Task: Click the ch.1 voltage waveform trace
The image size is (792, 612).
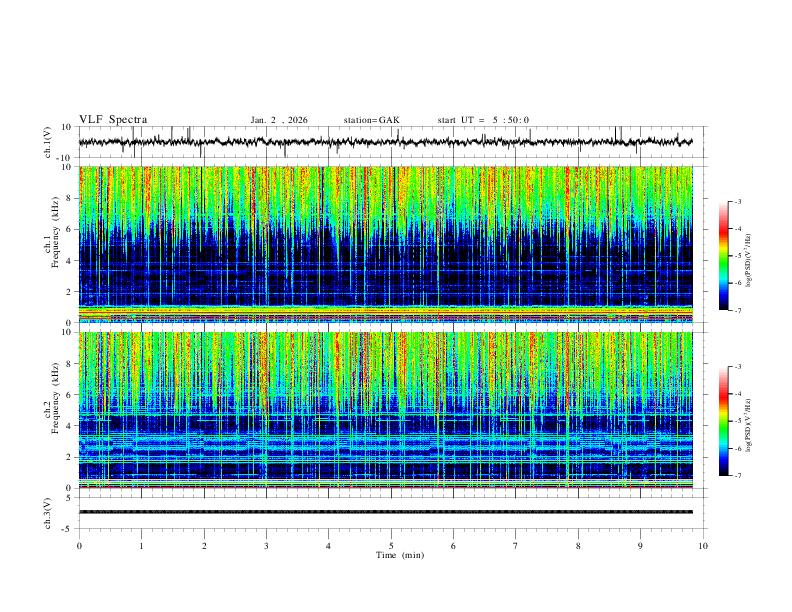Action: (x=386, y=142)
